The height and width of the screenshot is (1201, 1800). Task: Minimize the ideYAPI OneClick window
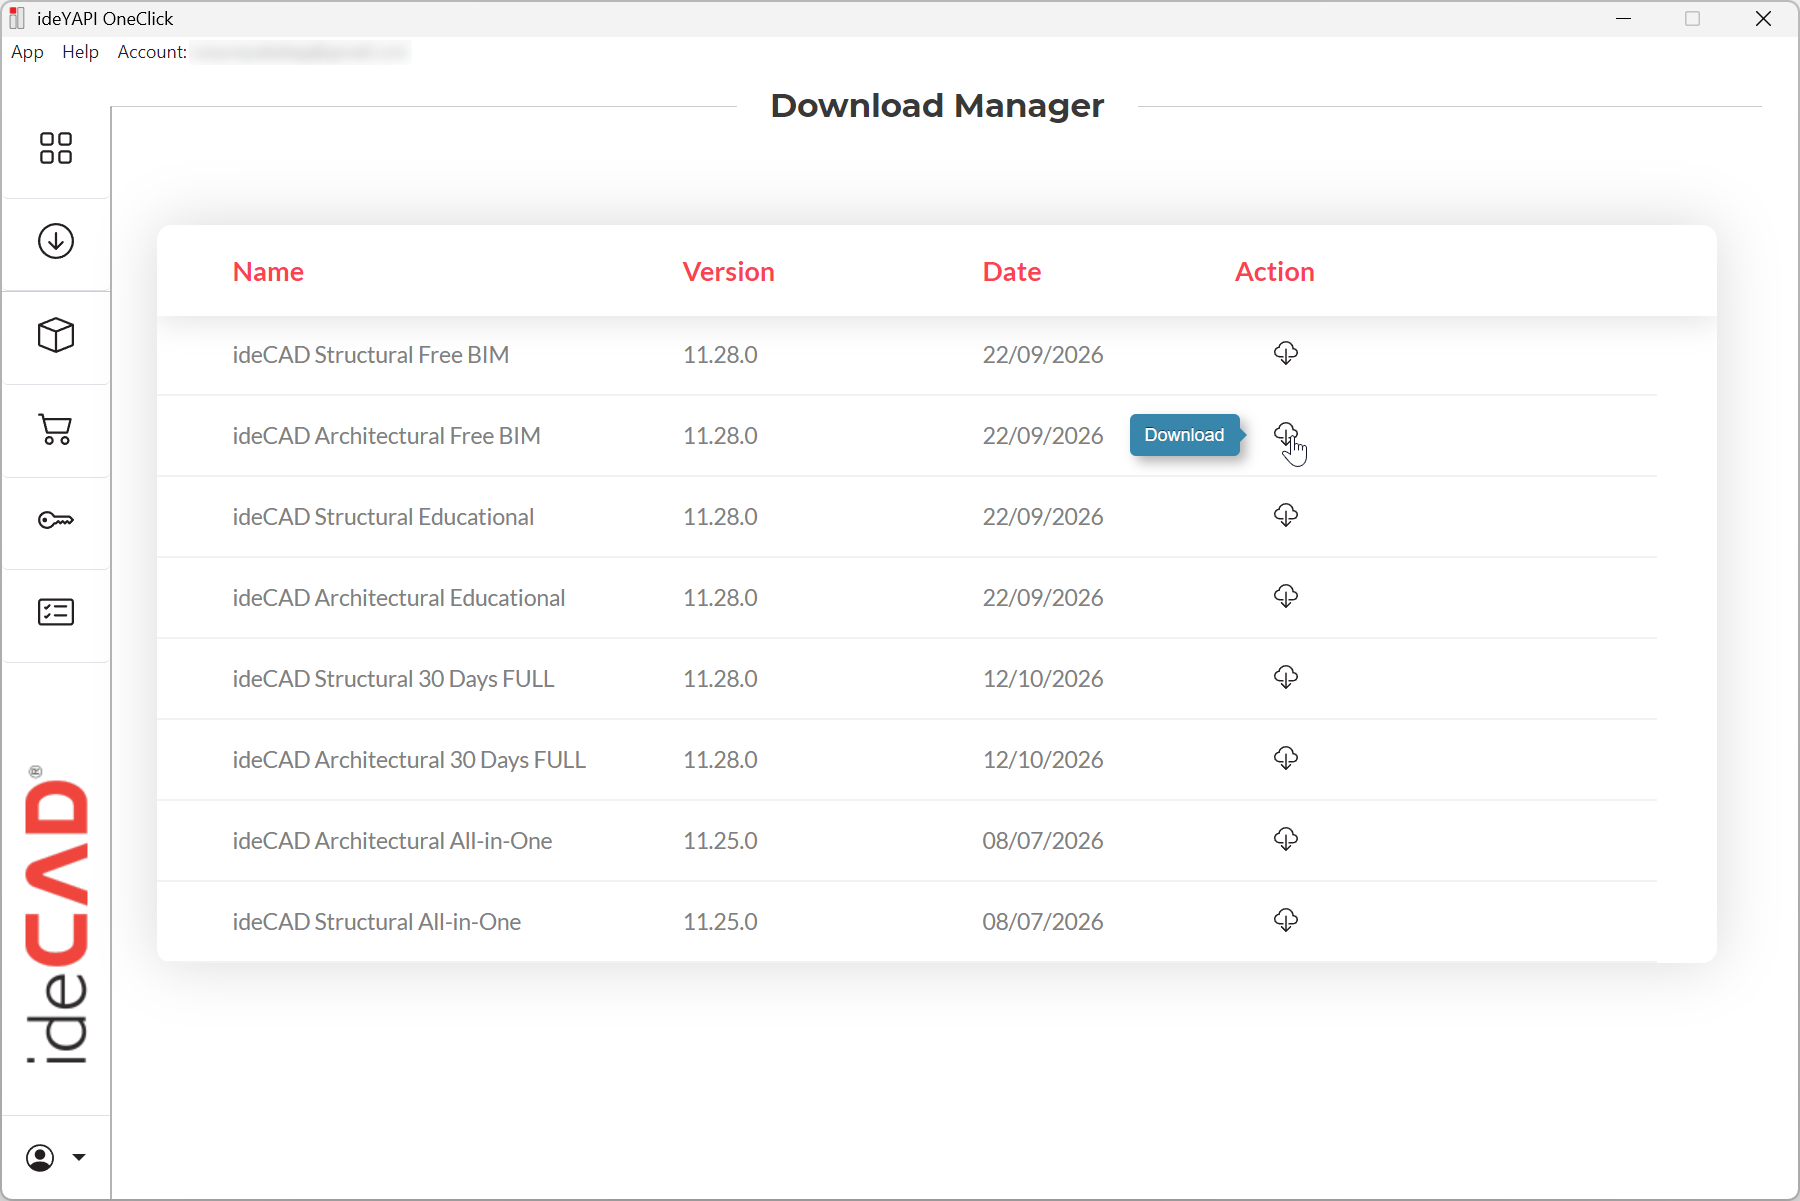(x=1624, y=19)
